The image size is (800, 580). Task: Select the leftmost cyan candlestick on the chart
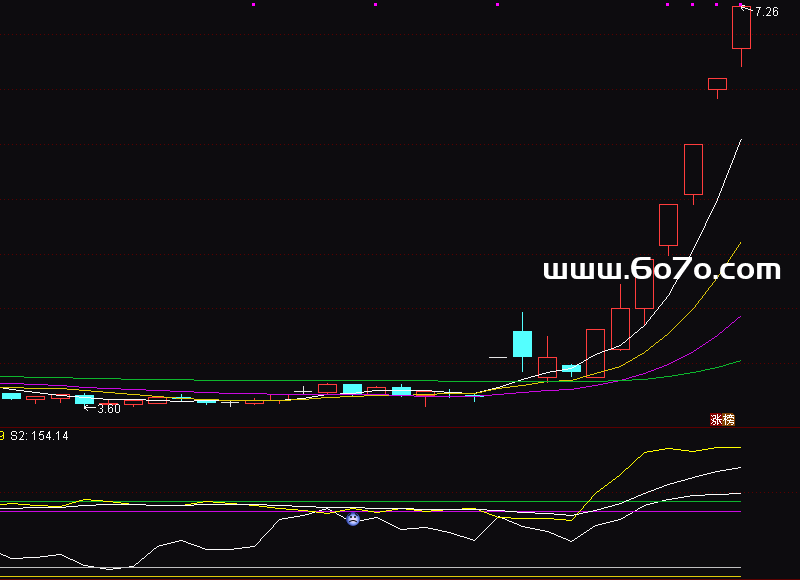pos(11,396)
